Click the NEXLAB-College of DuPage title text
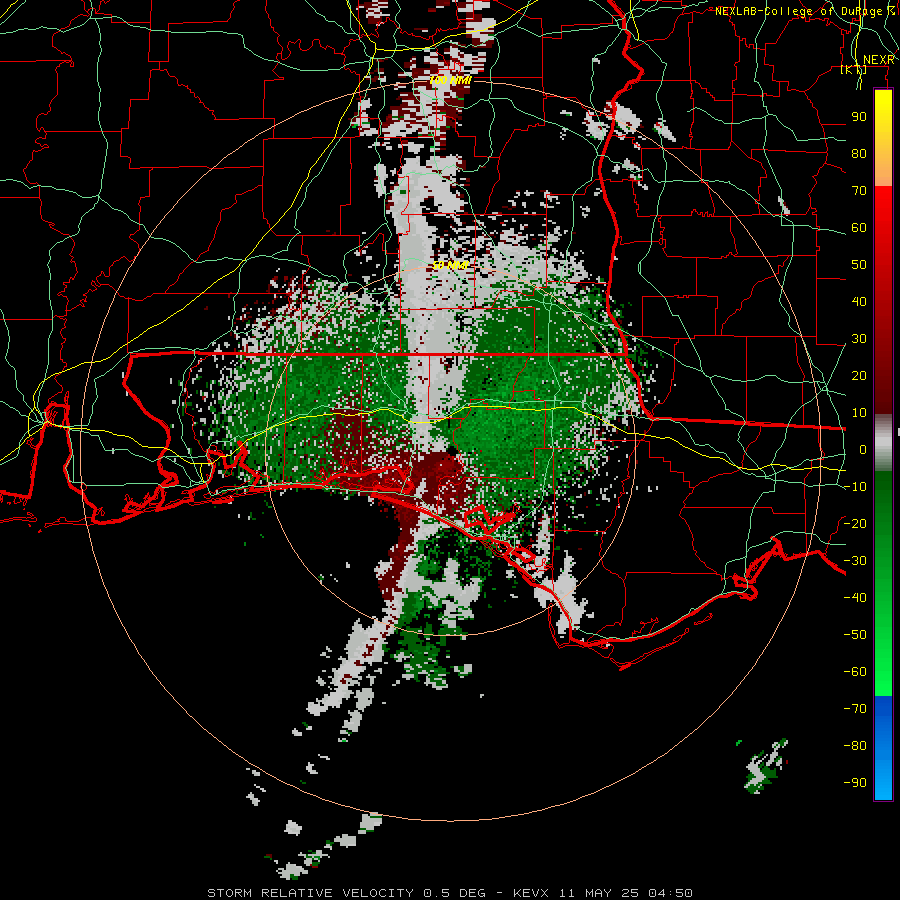Screen dimensions: 900x900 coord(805,11)
